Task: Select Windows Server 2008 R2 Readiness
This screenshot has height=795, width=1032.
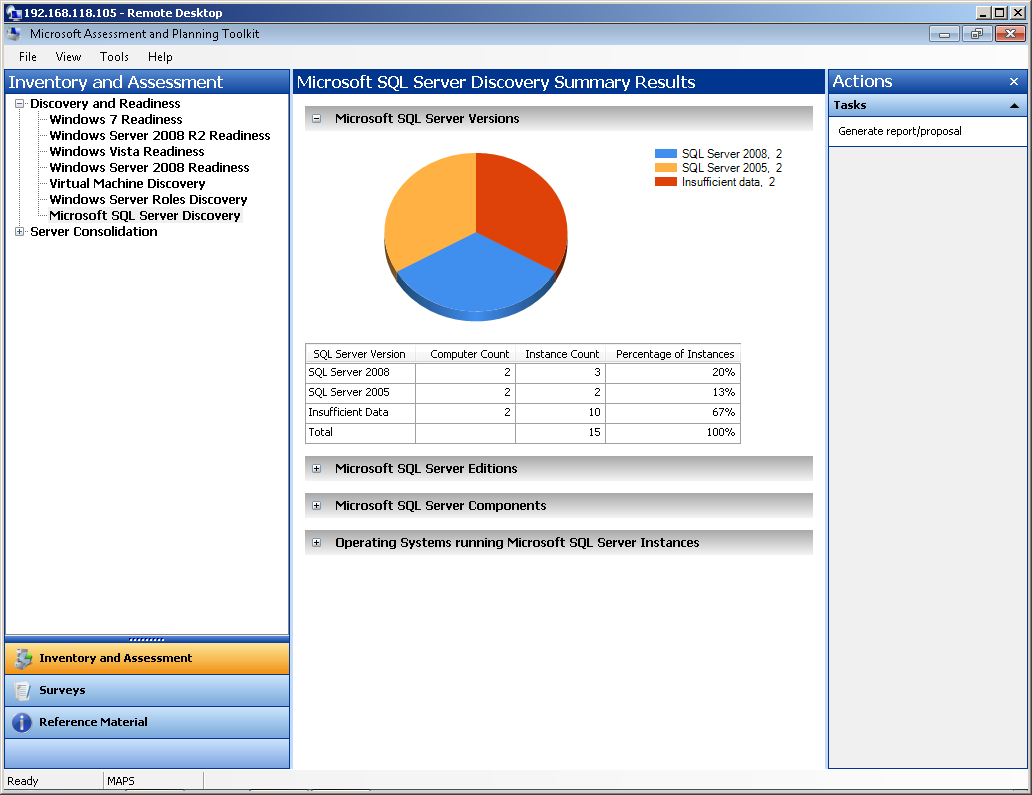Action: point(160,136)
